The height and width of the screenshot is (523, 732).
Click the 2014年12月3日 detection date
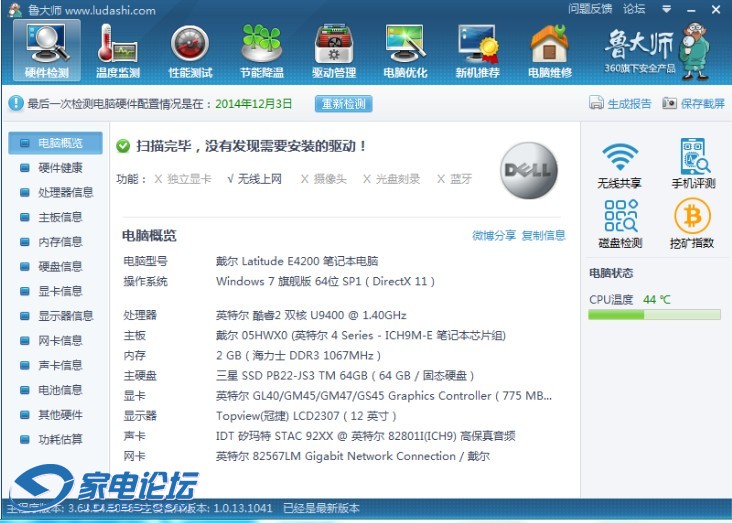tap(253, 104)
